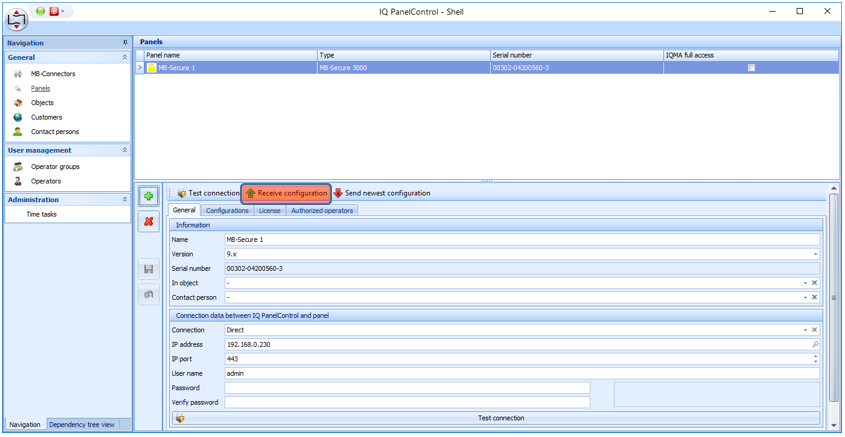This screenshot has height=437, width=845.
Task: Click the IQMA full access column header
Action: [x=751, y=55]
